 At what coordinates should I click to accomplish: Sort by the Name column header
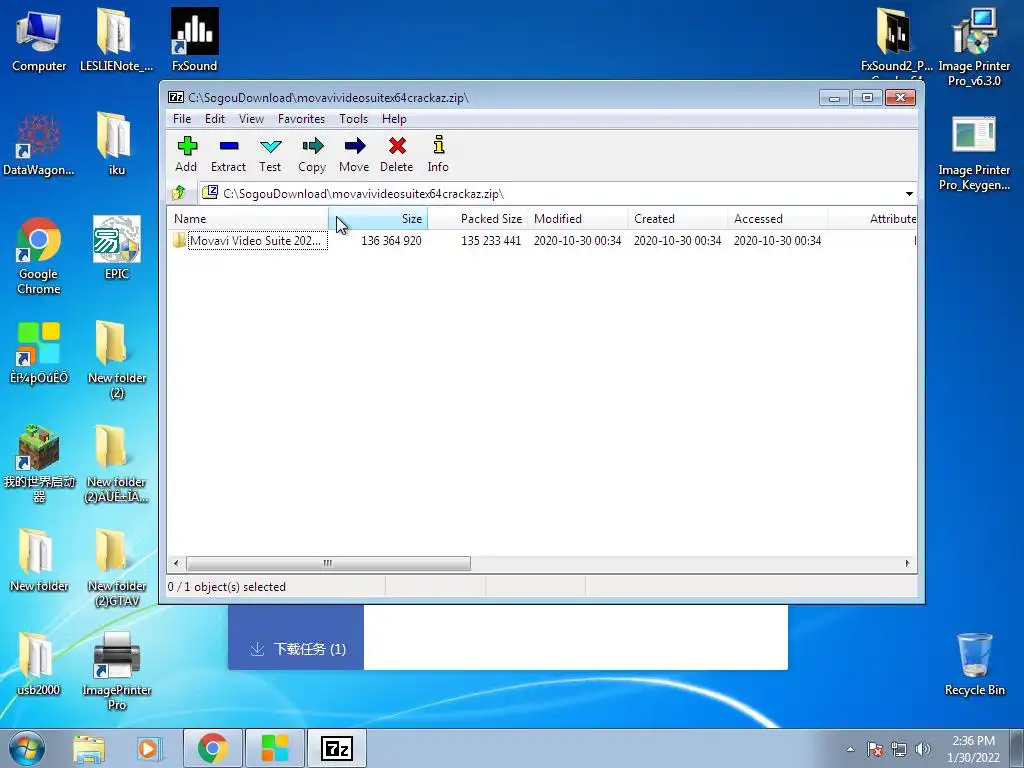pos(248,219)
